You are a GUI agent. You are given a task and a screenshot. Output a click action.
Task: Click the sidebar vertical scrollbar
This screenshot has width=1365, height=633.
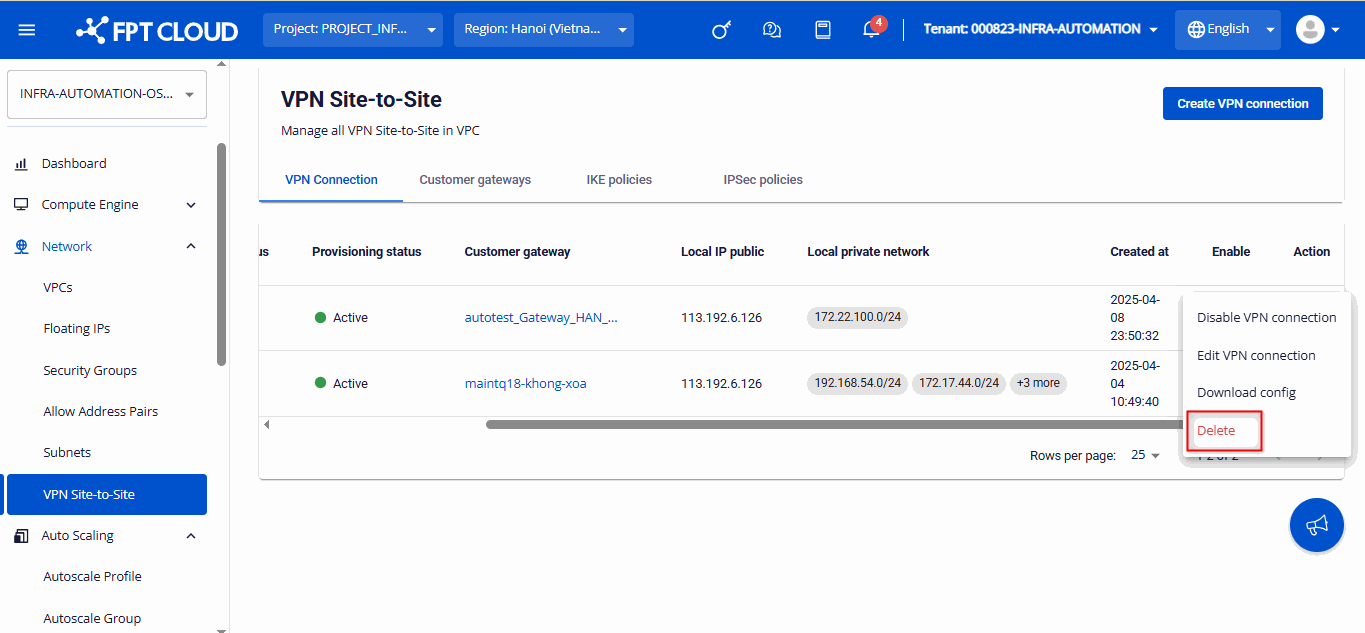pos(221,255)
